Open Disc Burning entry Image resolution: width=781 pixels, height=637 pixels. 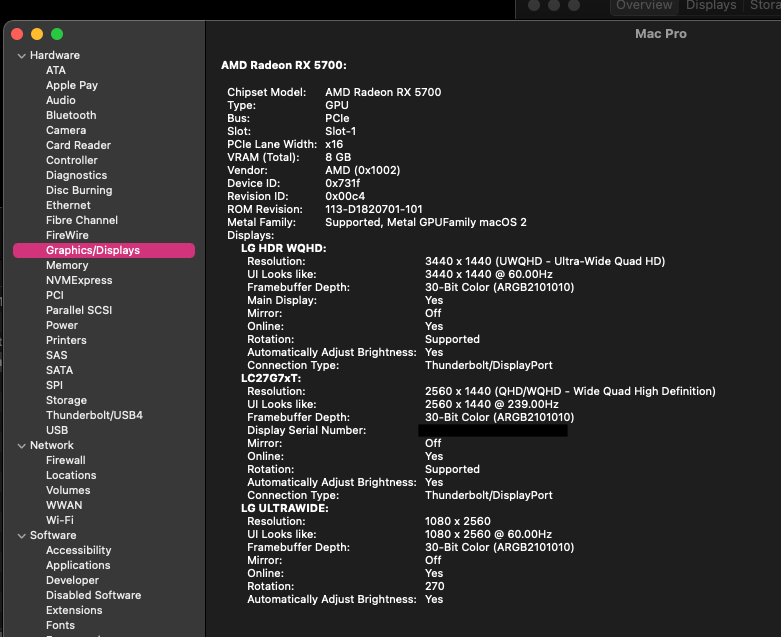(79, 190)
